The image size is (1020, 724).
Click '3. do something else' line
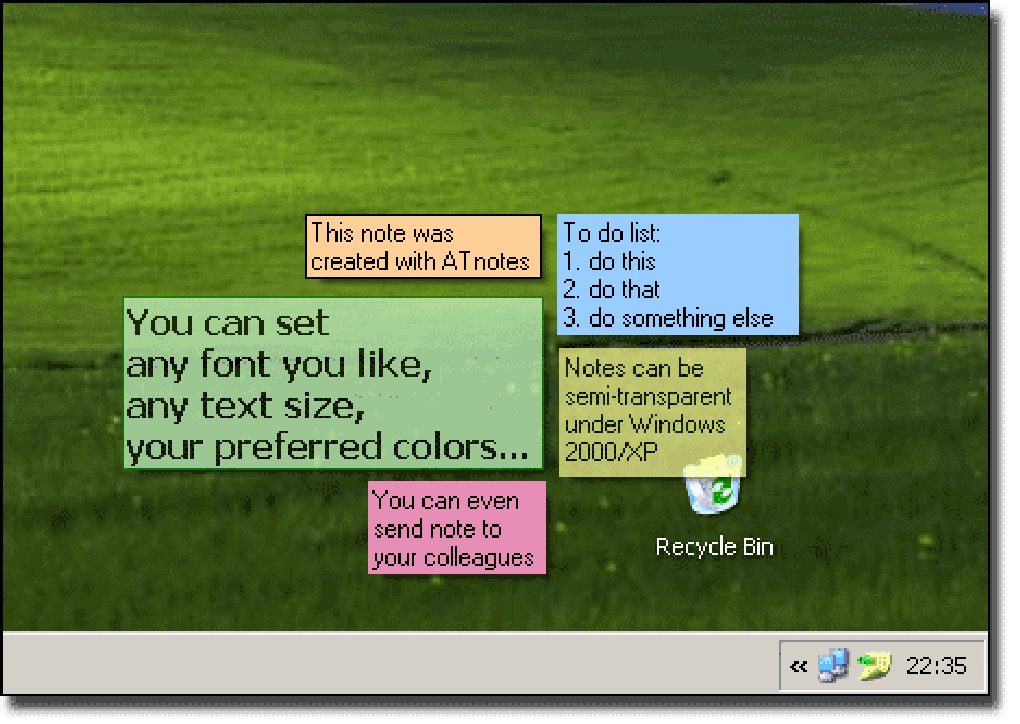(668, 318)
